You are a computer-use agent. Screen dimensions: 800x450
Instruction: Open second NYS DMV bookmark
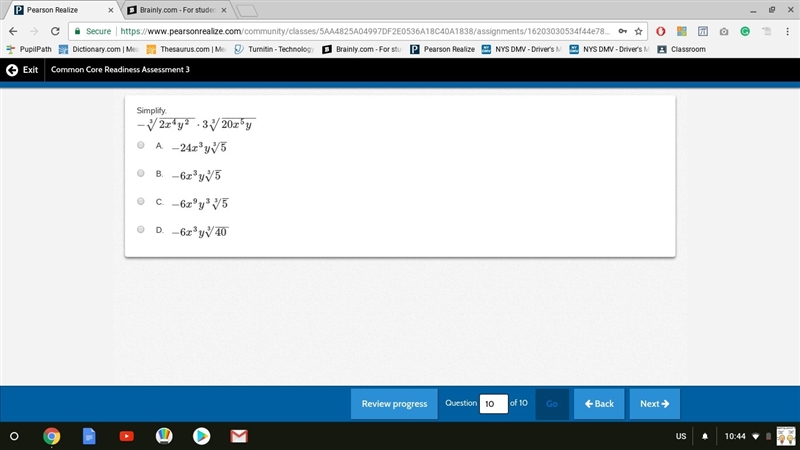[x=610, y=49]
